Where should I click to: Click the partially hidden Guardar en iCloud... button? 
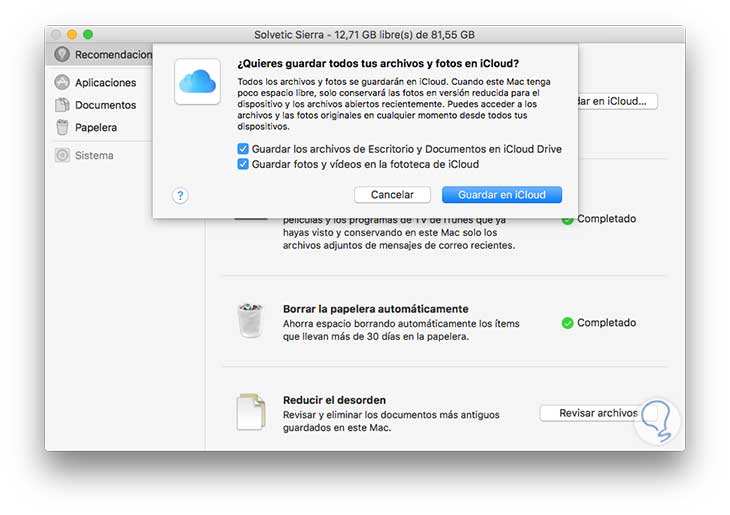pos(617,101)
